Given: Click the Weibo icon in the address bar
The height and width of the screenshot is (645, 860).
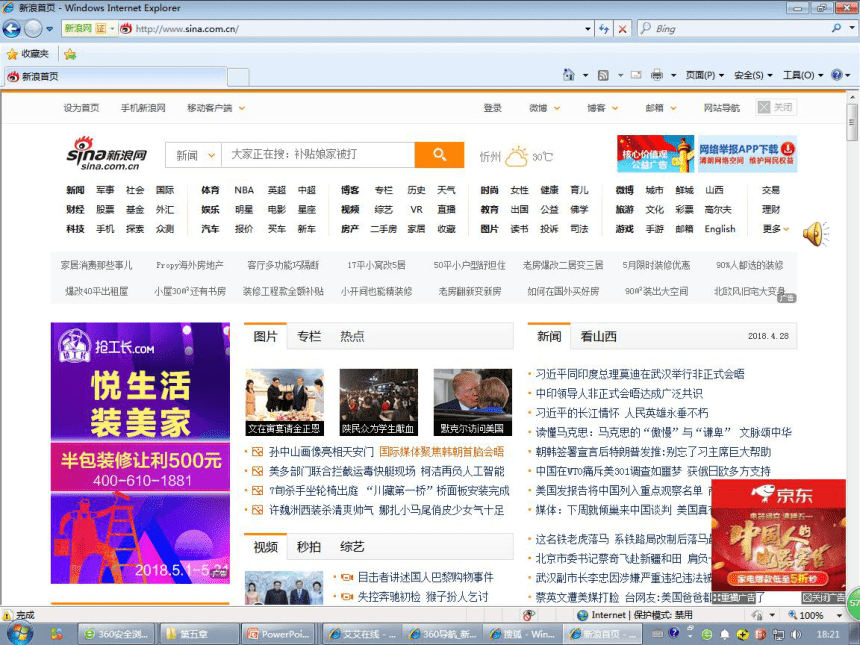Looking at the screenshot, I should coord(126,29).
